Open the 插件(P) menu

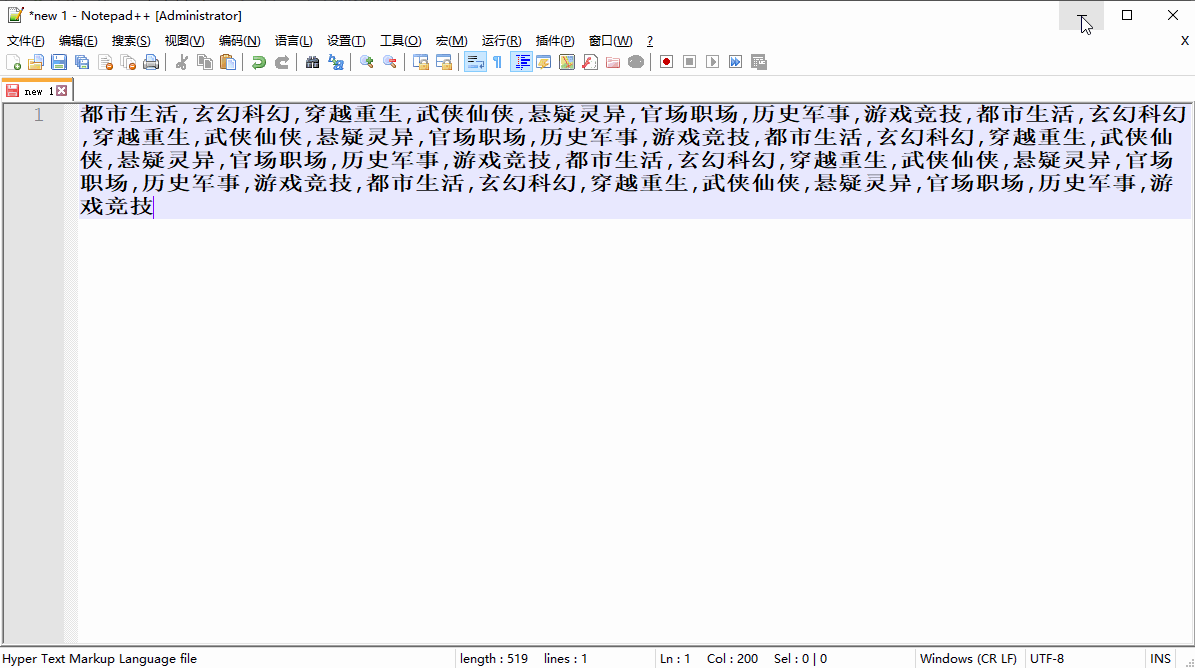554,40
